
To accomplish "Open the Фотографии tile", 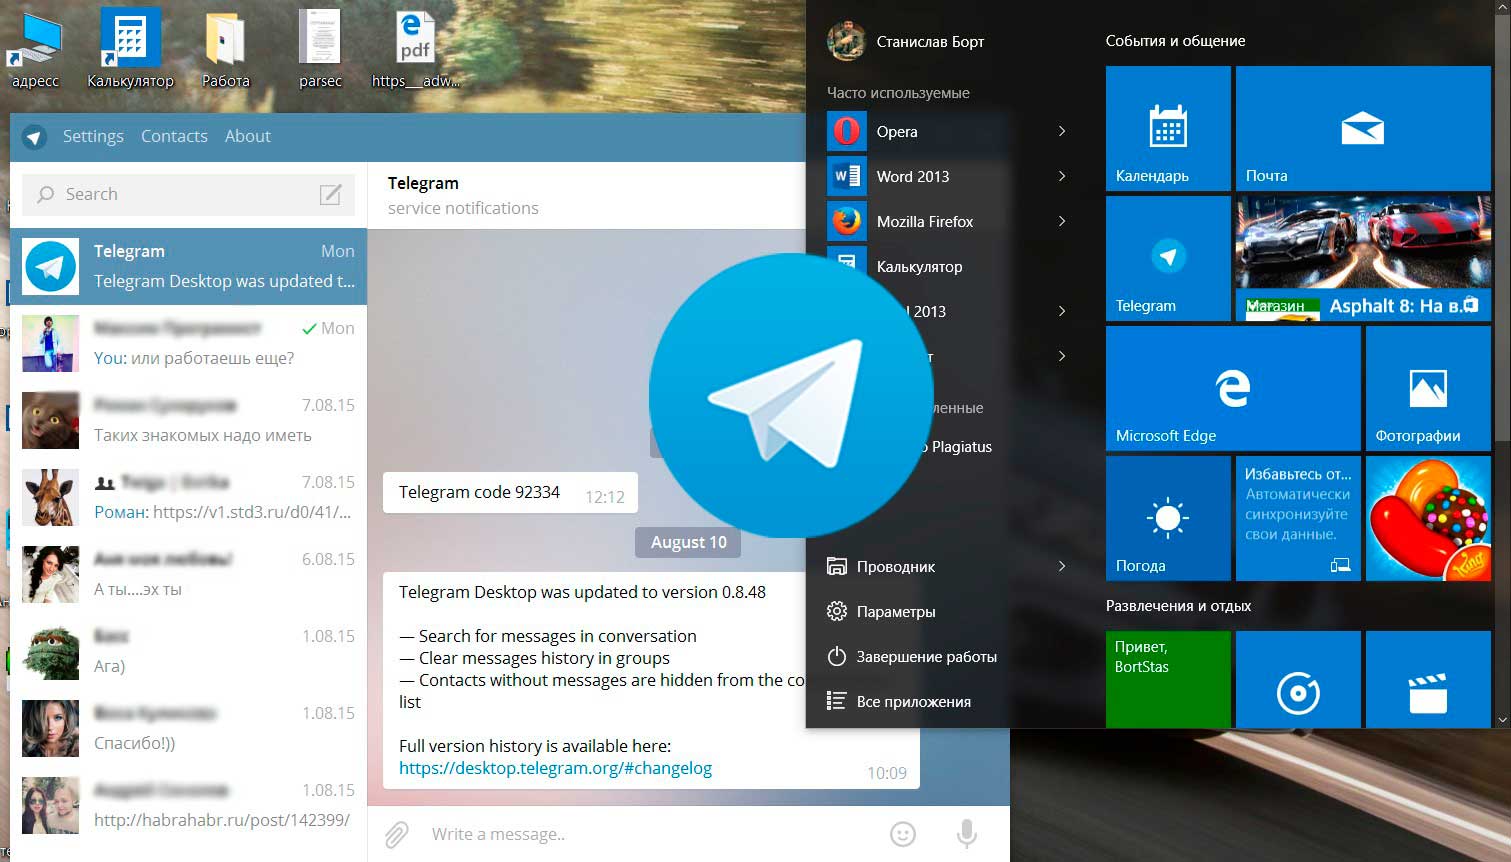I will (x=1428, y=388).
